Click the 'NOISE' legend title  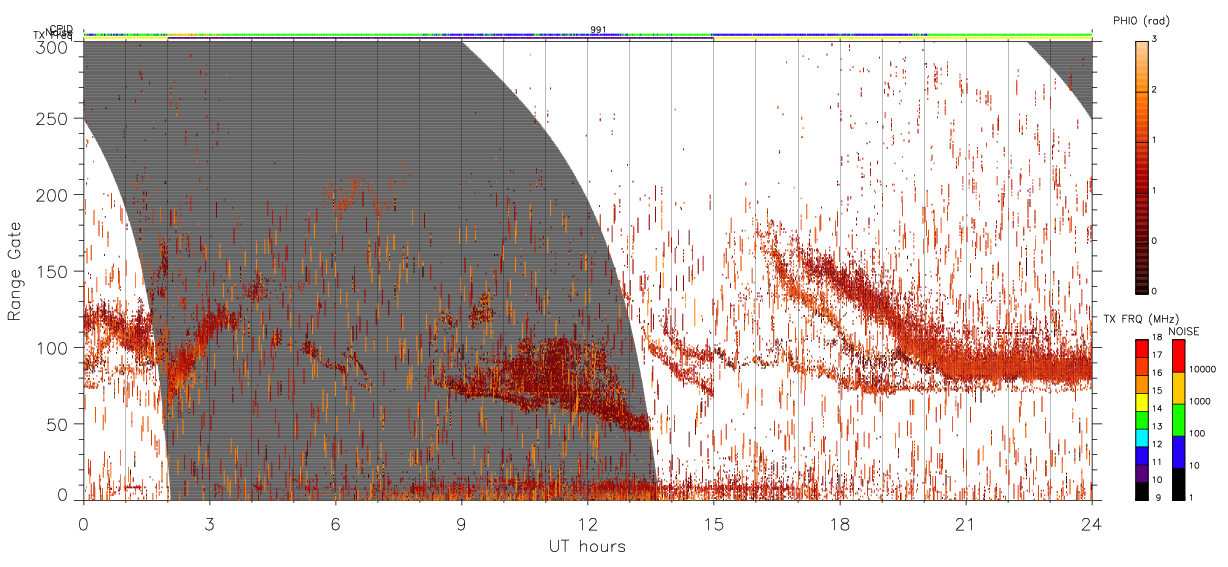(x=1184, y=331)
